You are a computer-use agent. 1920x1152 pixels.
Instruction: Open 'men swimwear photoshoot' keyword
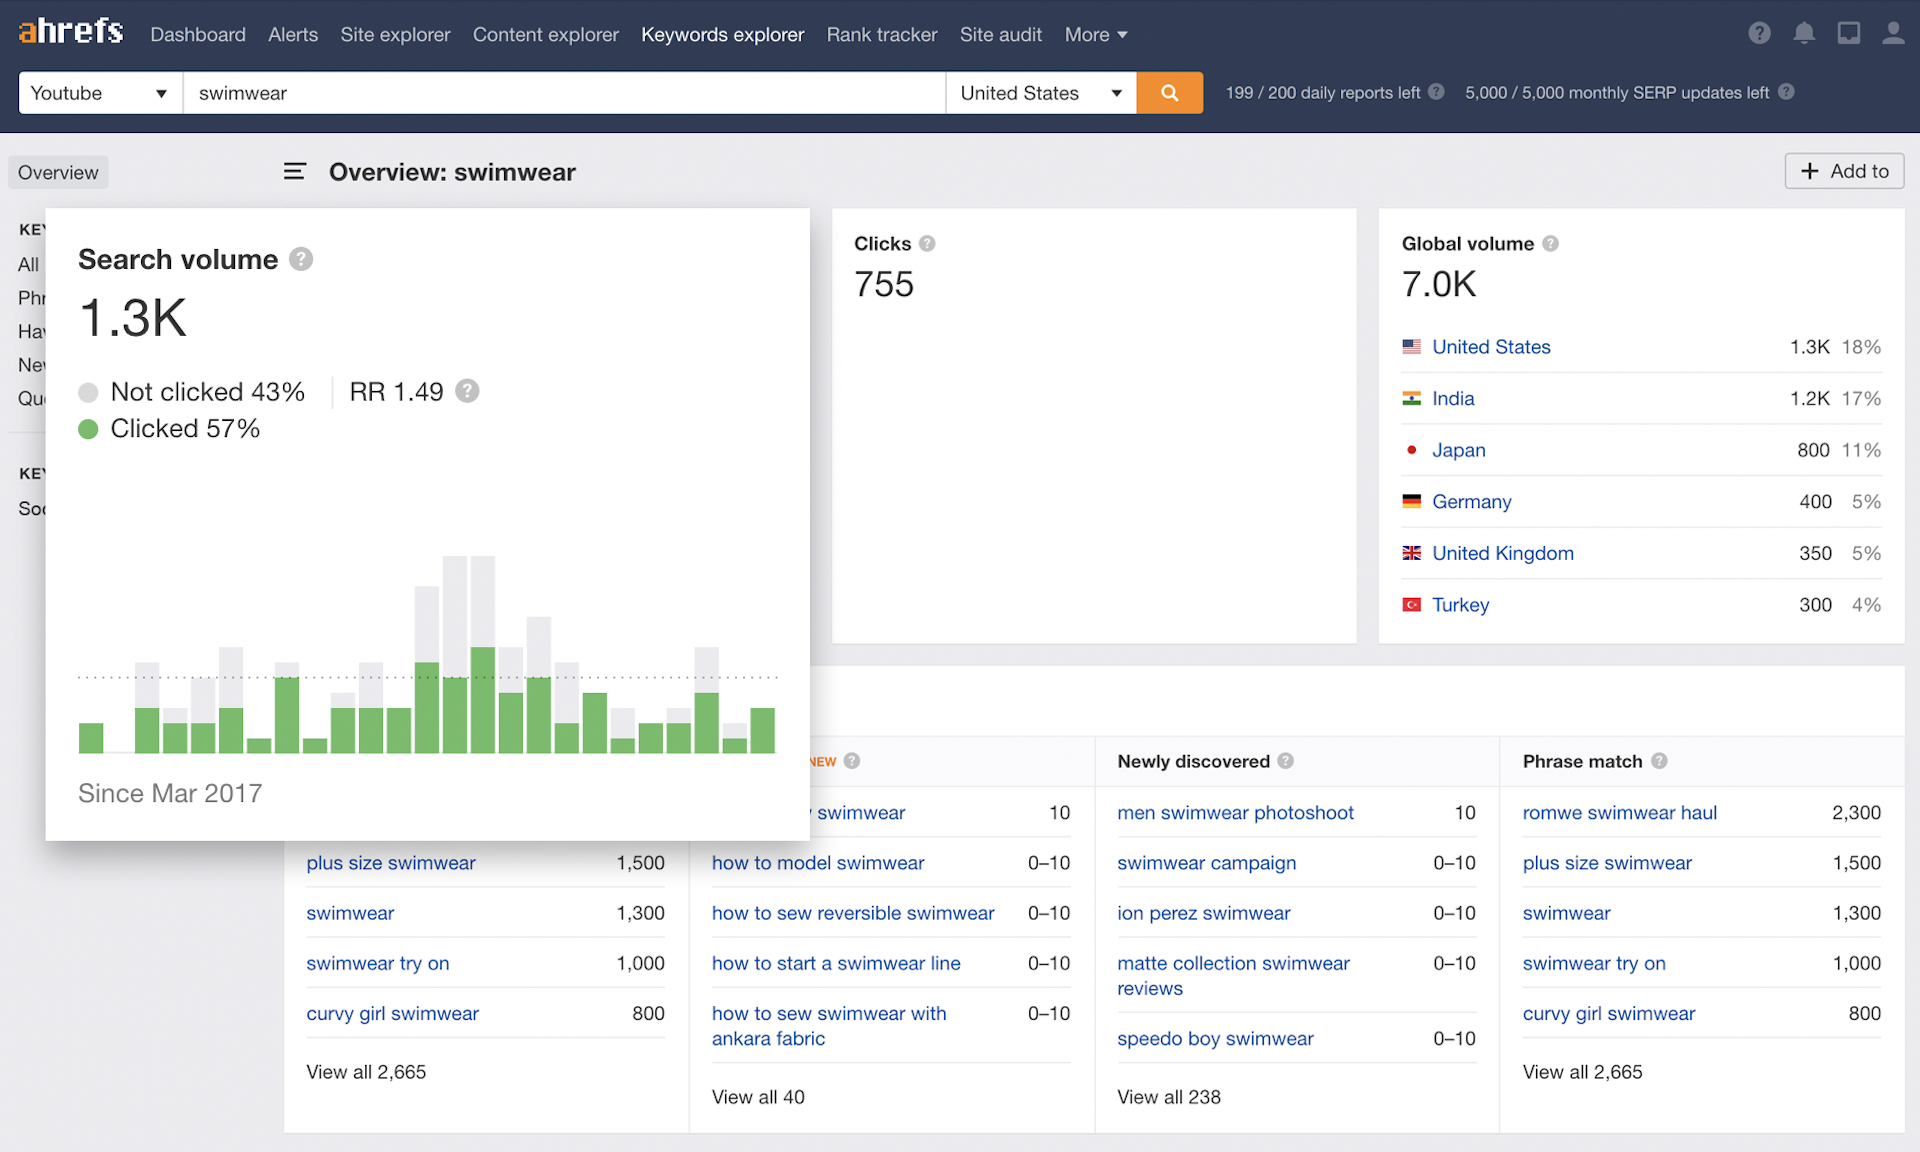[x=1235, y=813]
